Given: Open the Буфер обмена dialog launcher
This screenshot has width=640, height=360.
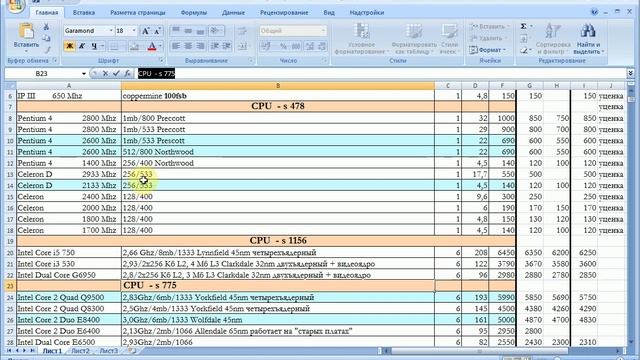Looking at the screenshot, I should pos(55,60).
